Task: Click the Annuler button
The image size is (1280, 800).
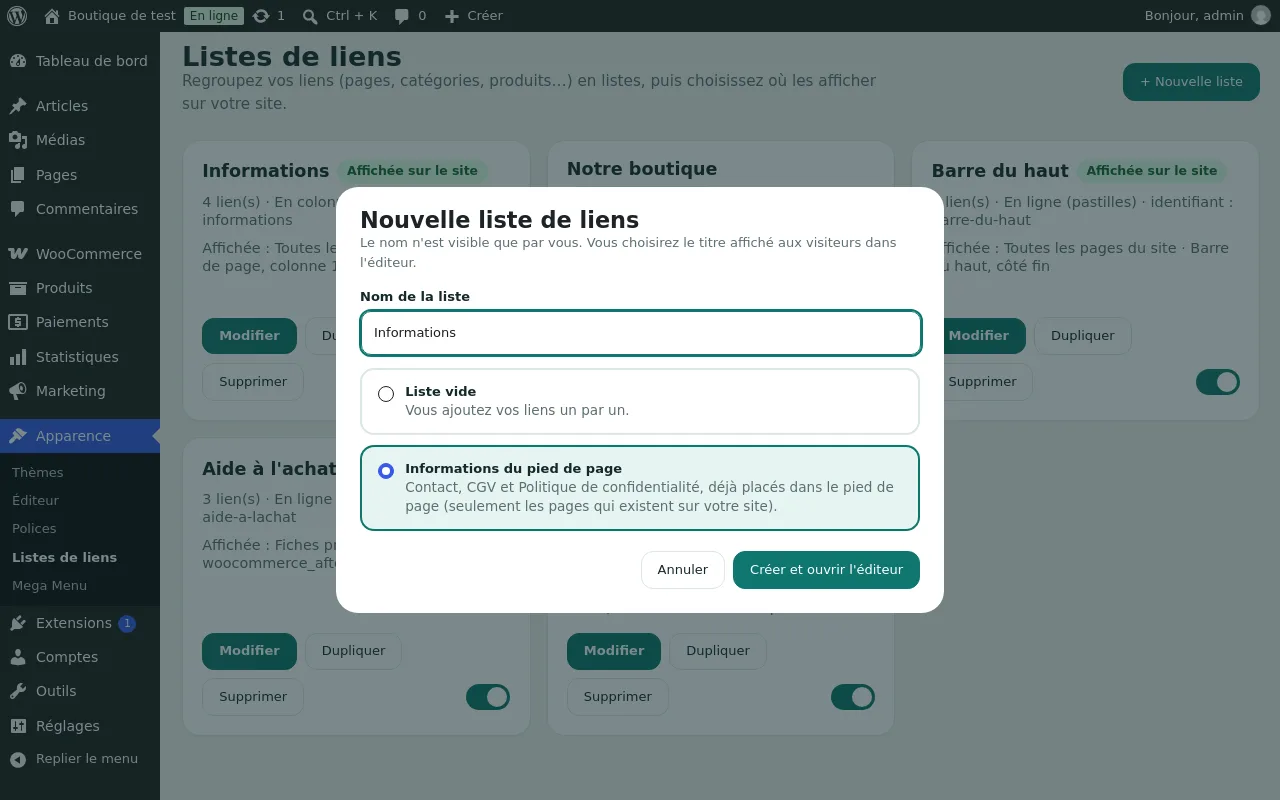Action: coord(683,570)
